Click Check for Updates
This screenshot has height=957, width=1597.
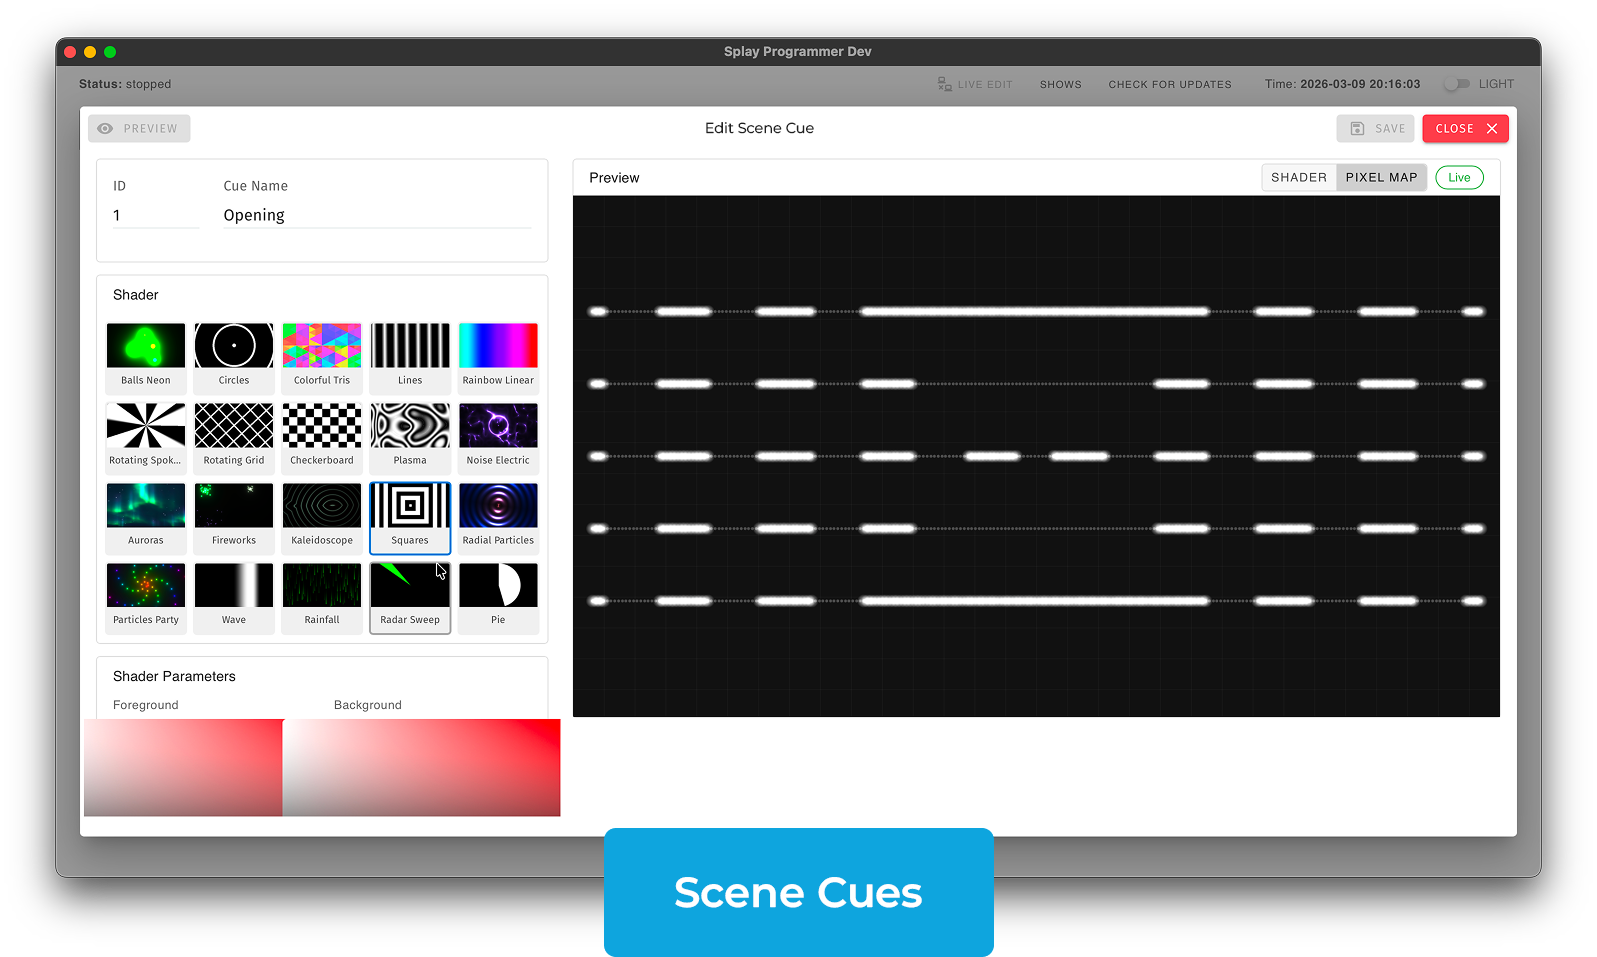pyautogui.click(x=1169, y=85)
